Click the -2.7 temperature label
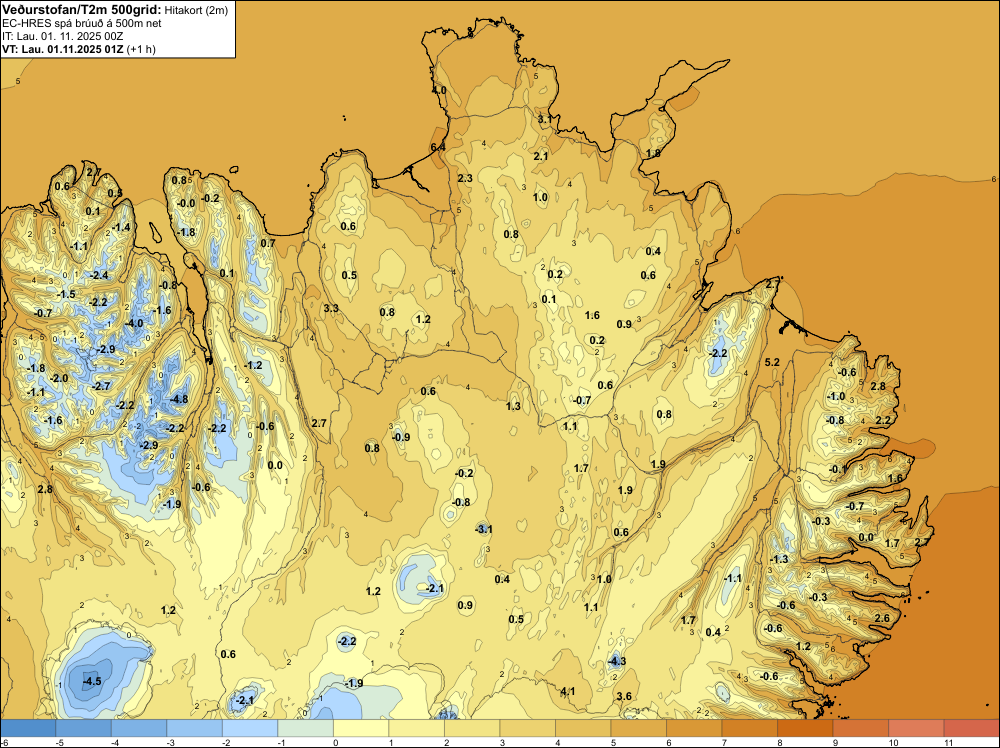Viewport: 1000px width, 748px height. (x=101, y=386)
